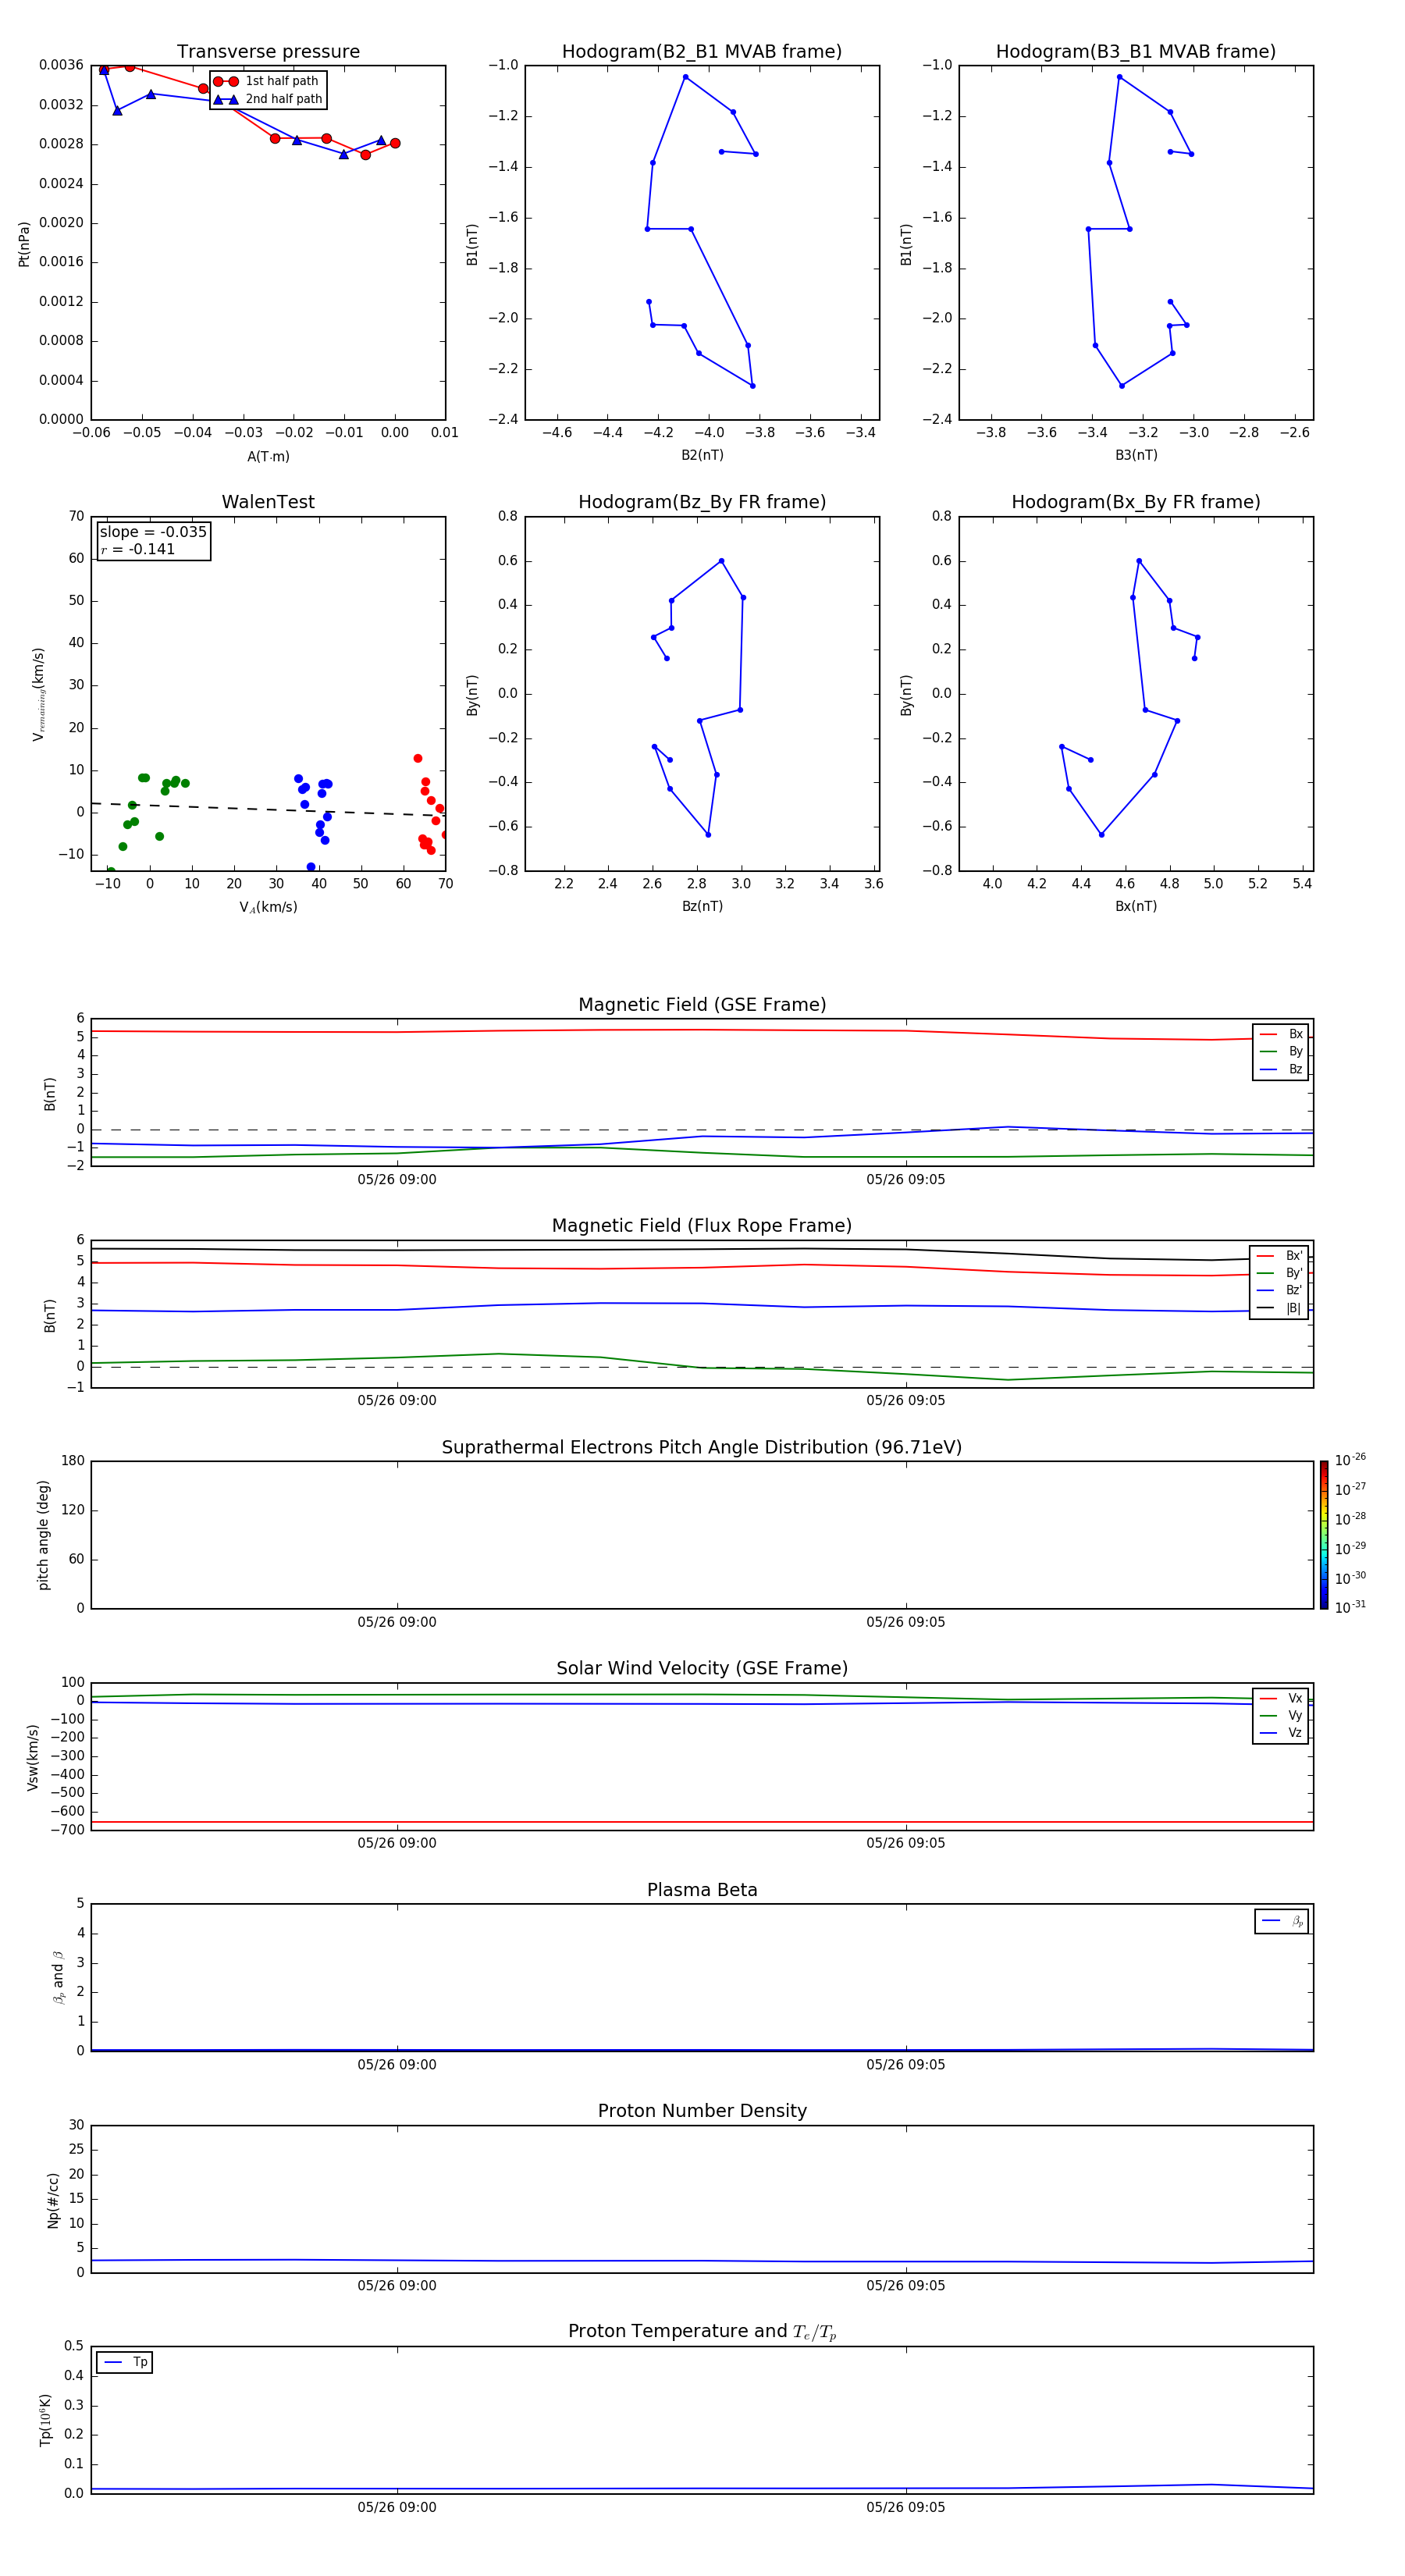Viewport: 1405px width, 2576px height.
Task: Select By entry in GSE magnetic field legend
Action: coord(1281,1052)
